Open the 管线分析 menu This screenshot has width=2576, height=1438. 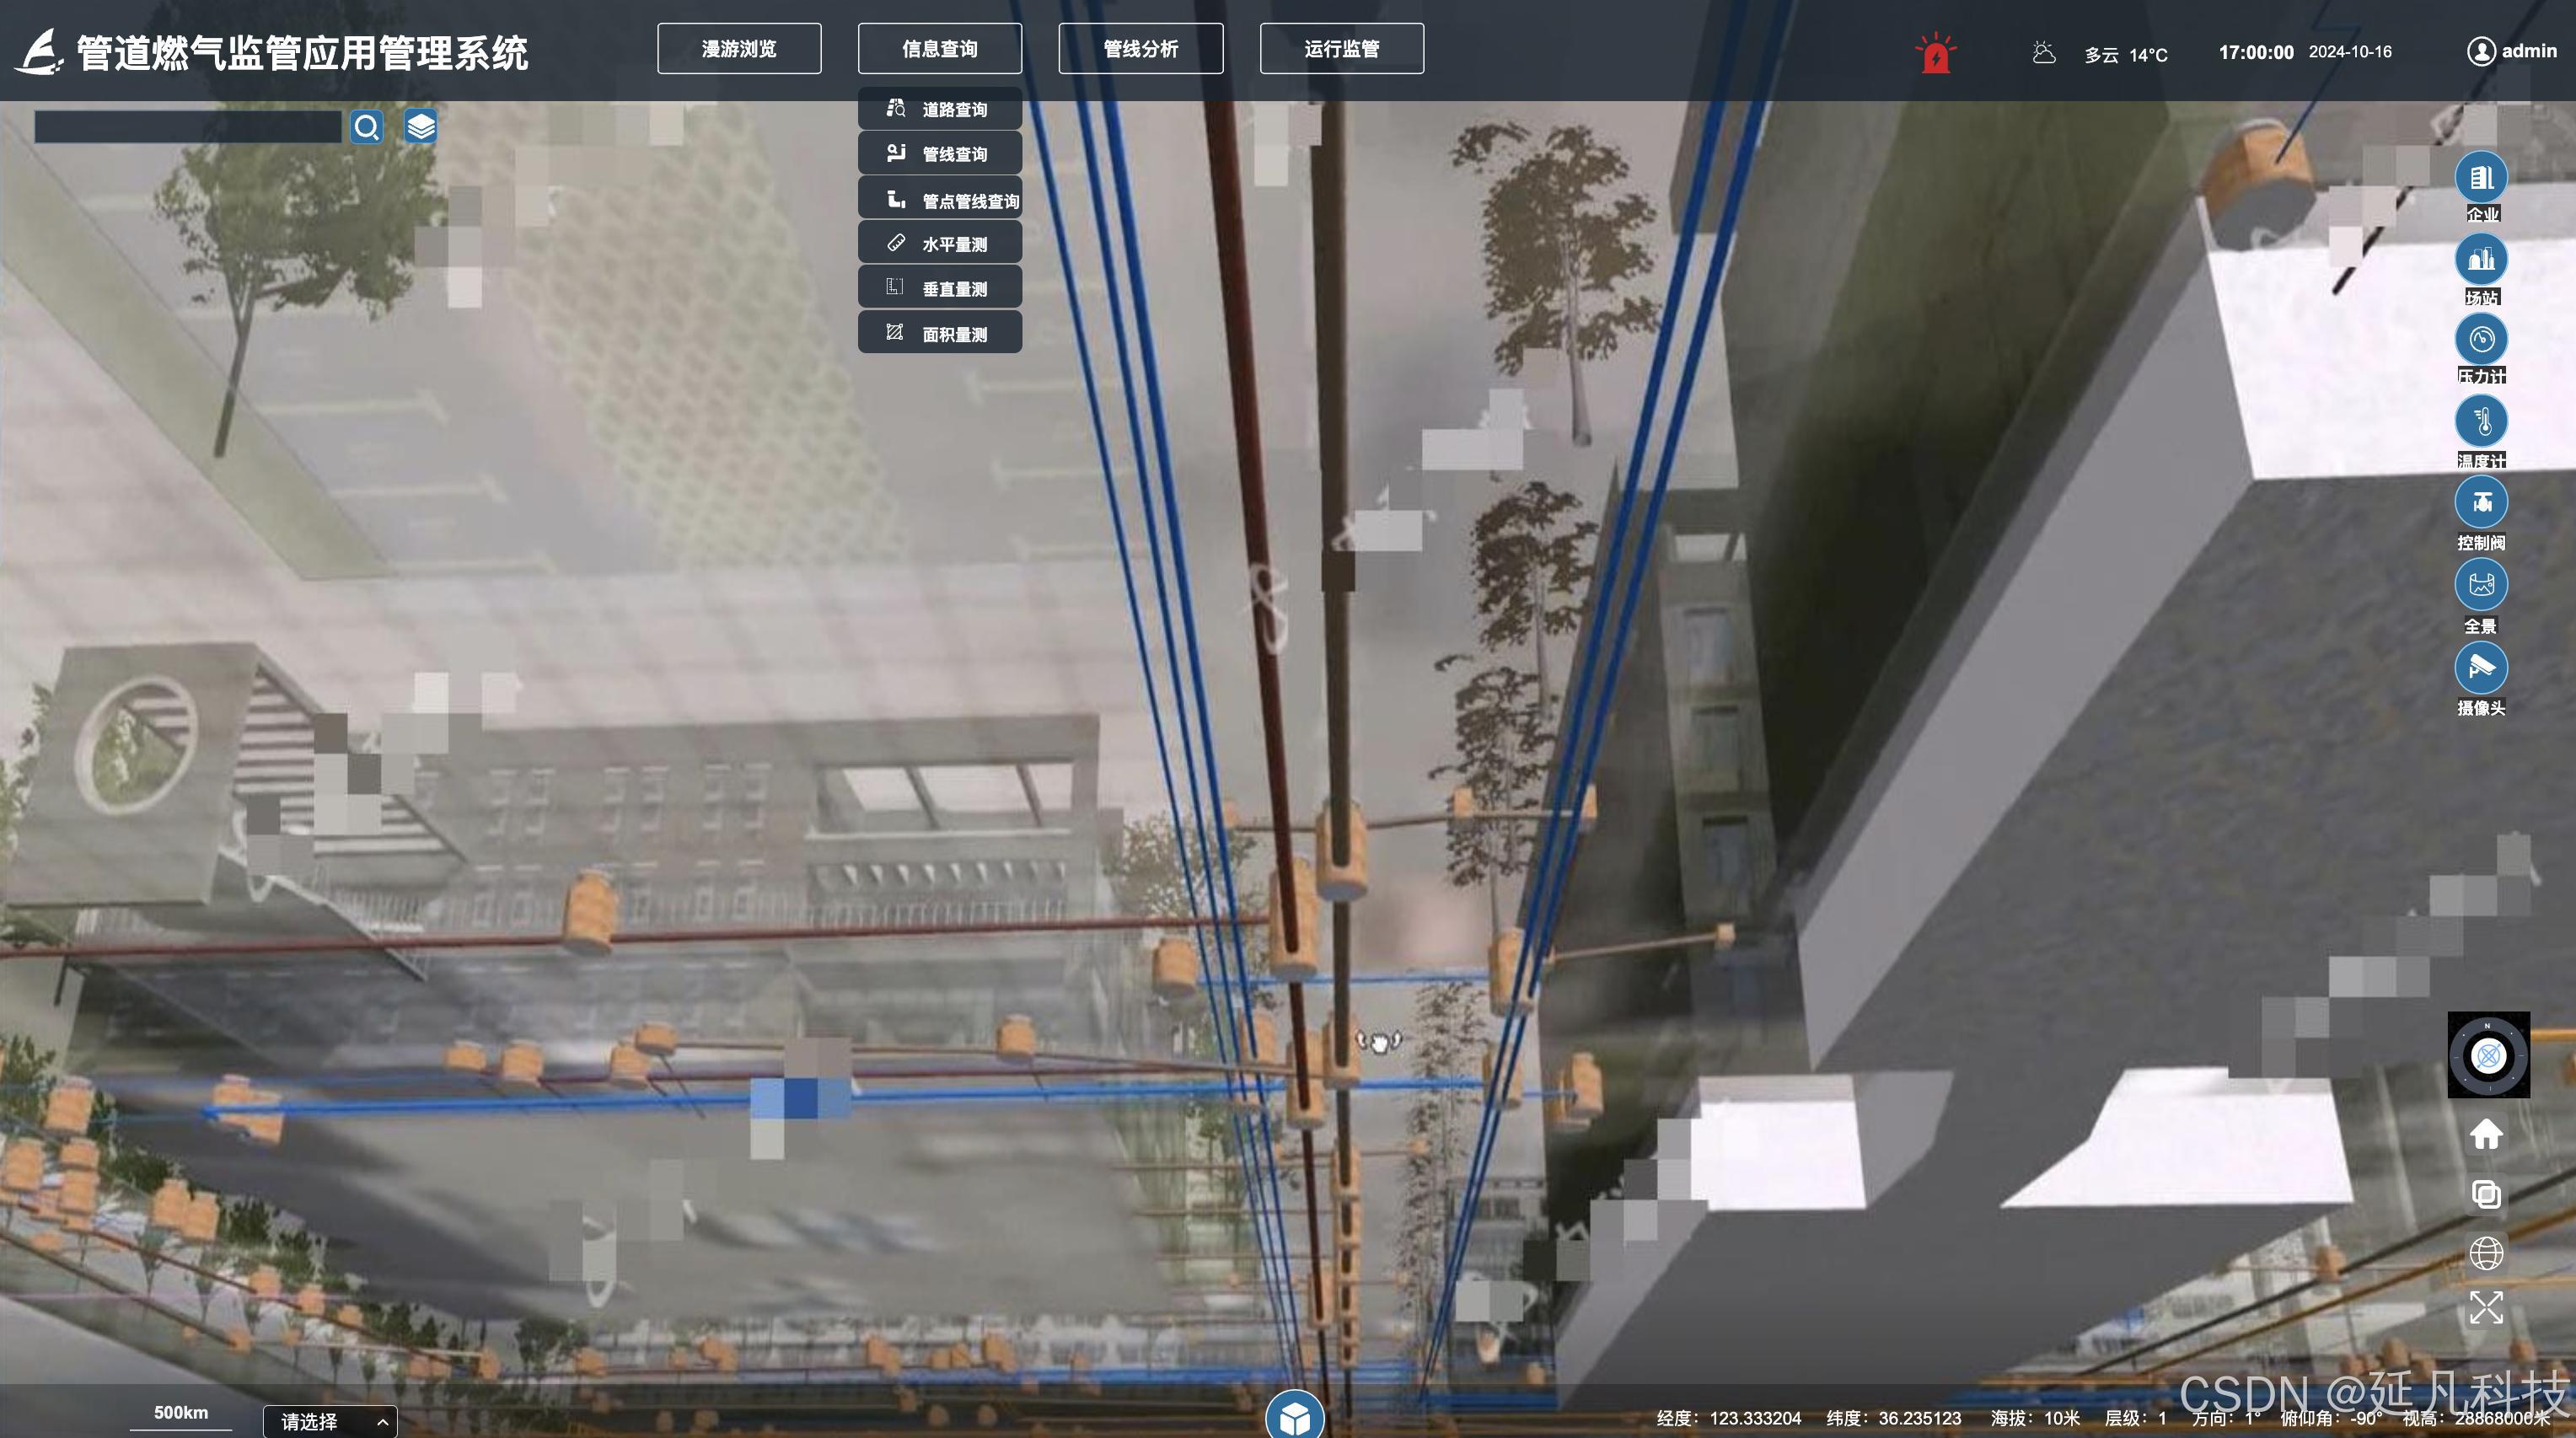click(x=1141, y=49)
